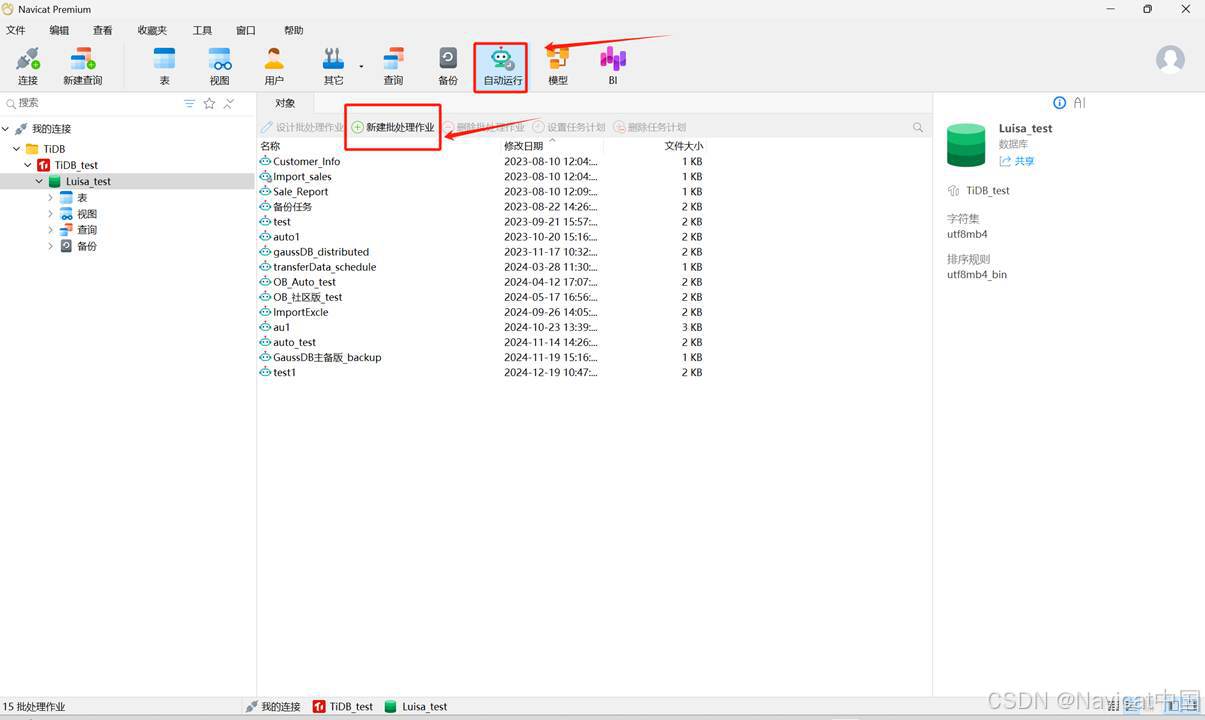
Task: Click TiDB_test in the status bar
Action: 343,706
